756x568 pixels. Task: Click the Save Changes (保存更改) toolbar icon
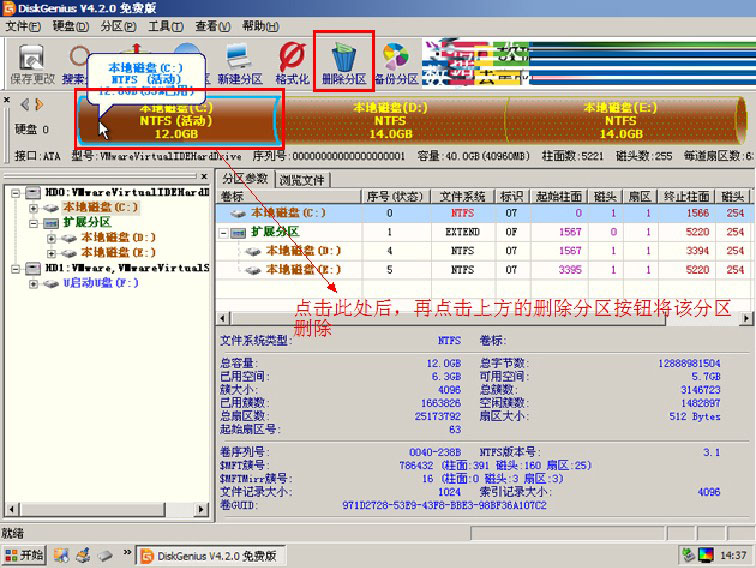[32, 64]
